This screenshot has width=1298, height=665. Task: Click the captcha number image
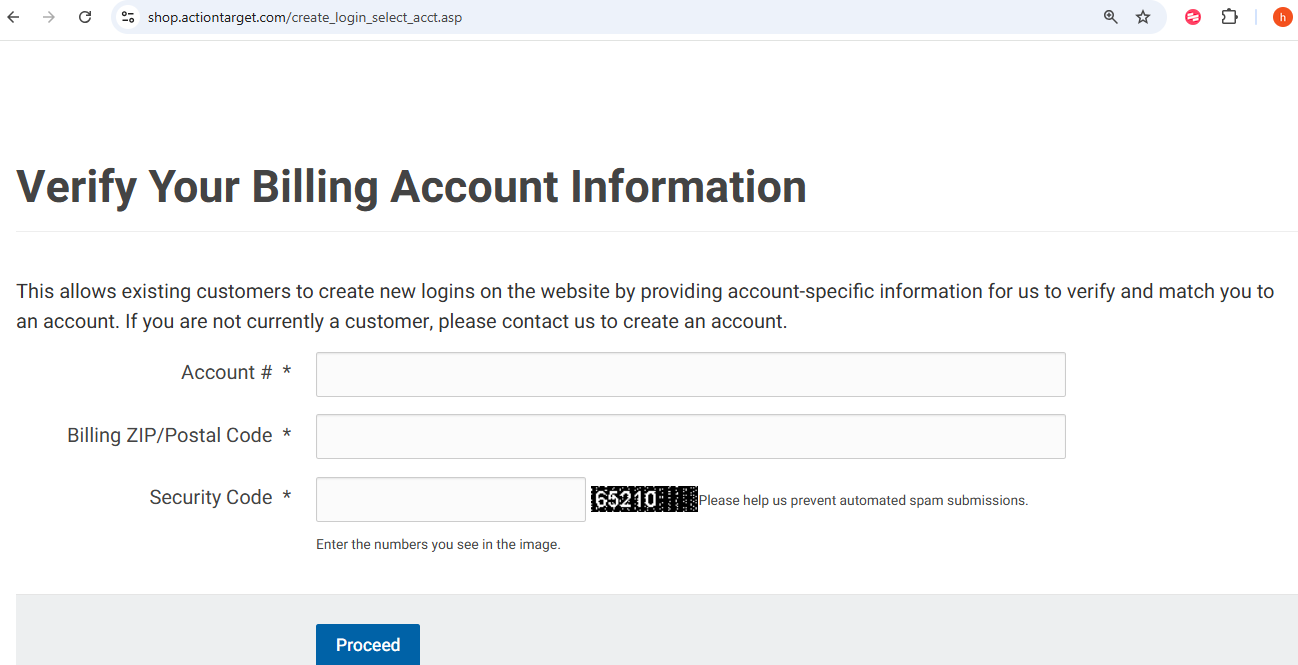[643, 499]
